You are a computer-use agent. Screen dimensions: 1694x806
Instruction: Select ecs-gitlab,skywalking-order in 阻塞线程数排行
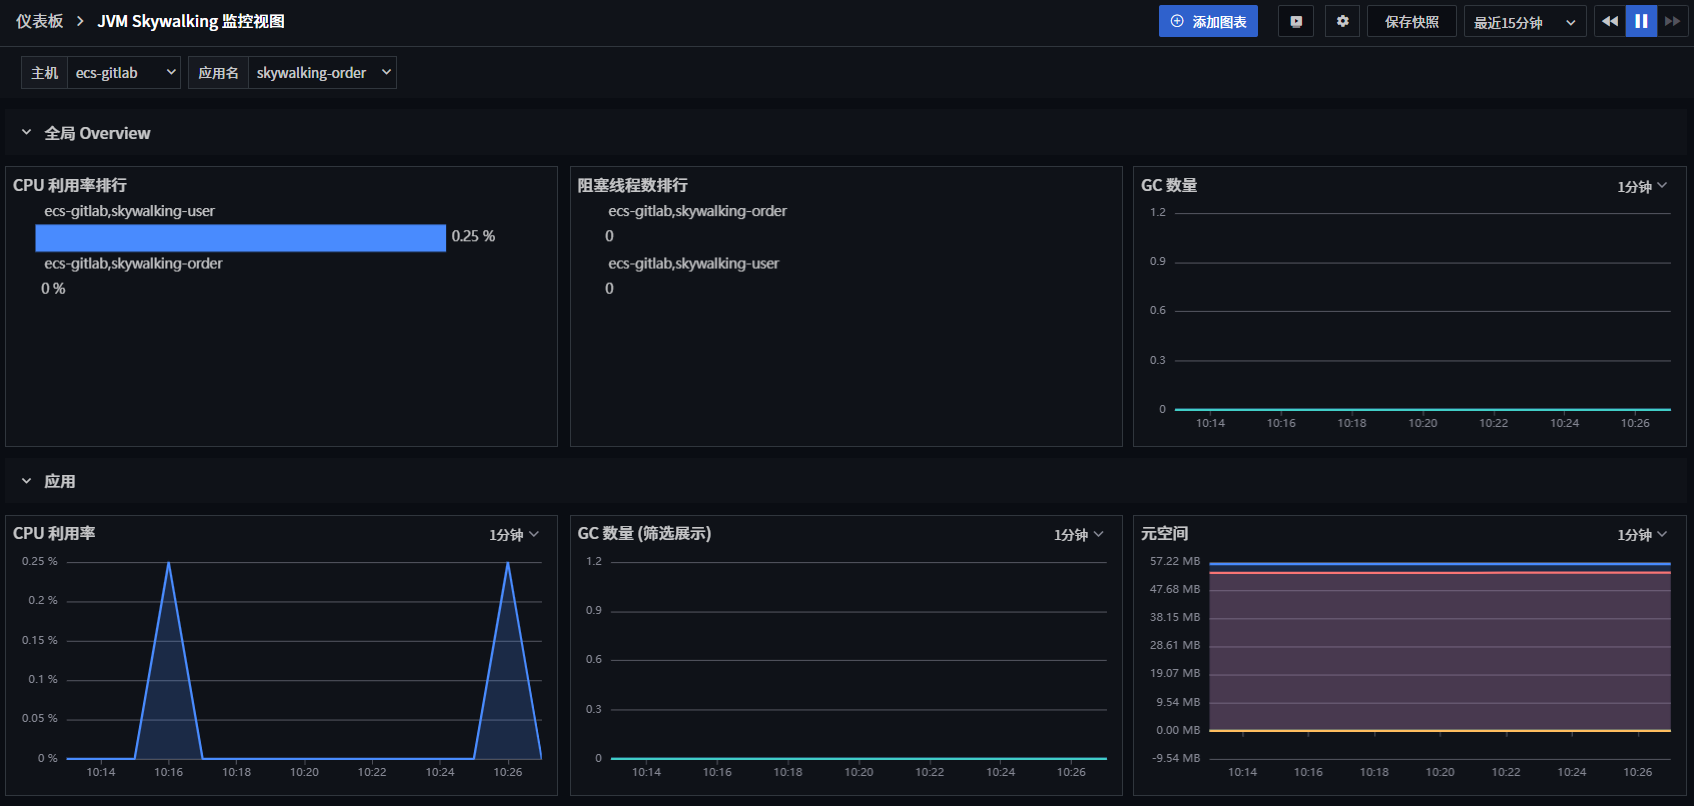coord(697,211)
